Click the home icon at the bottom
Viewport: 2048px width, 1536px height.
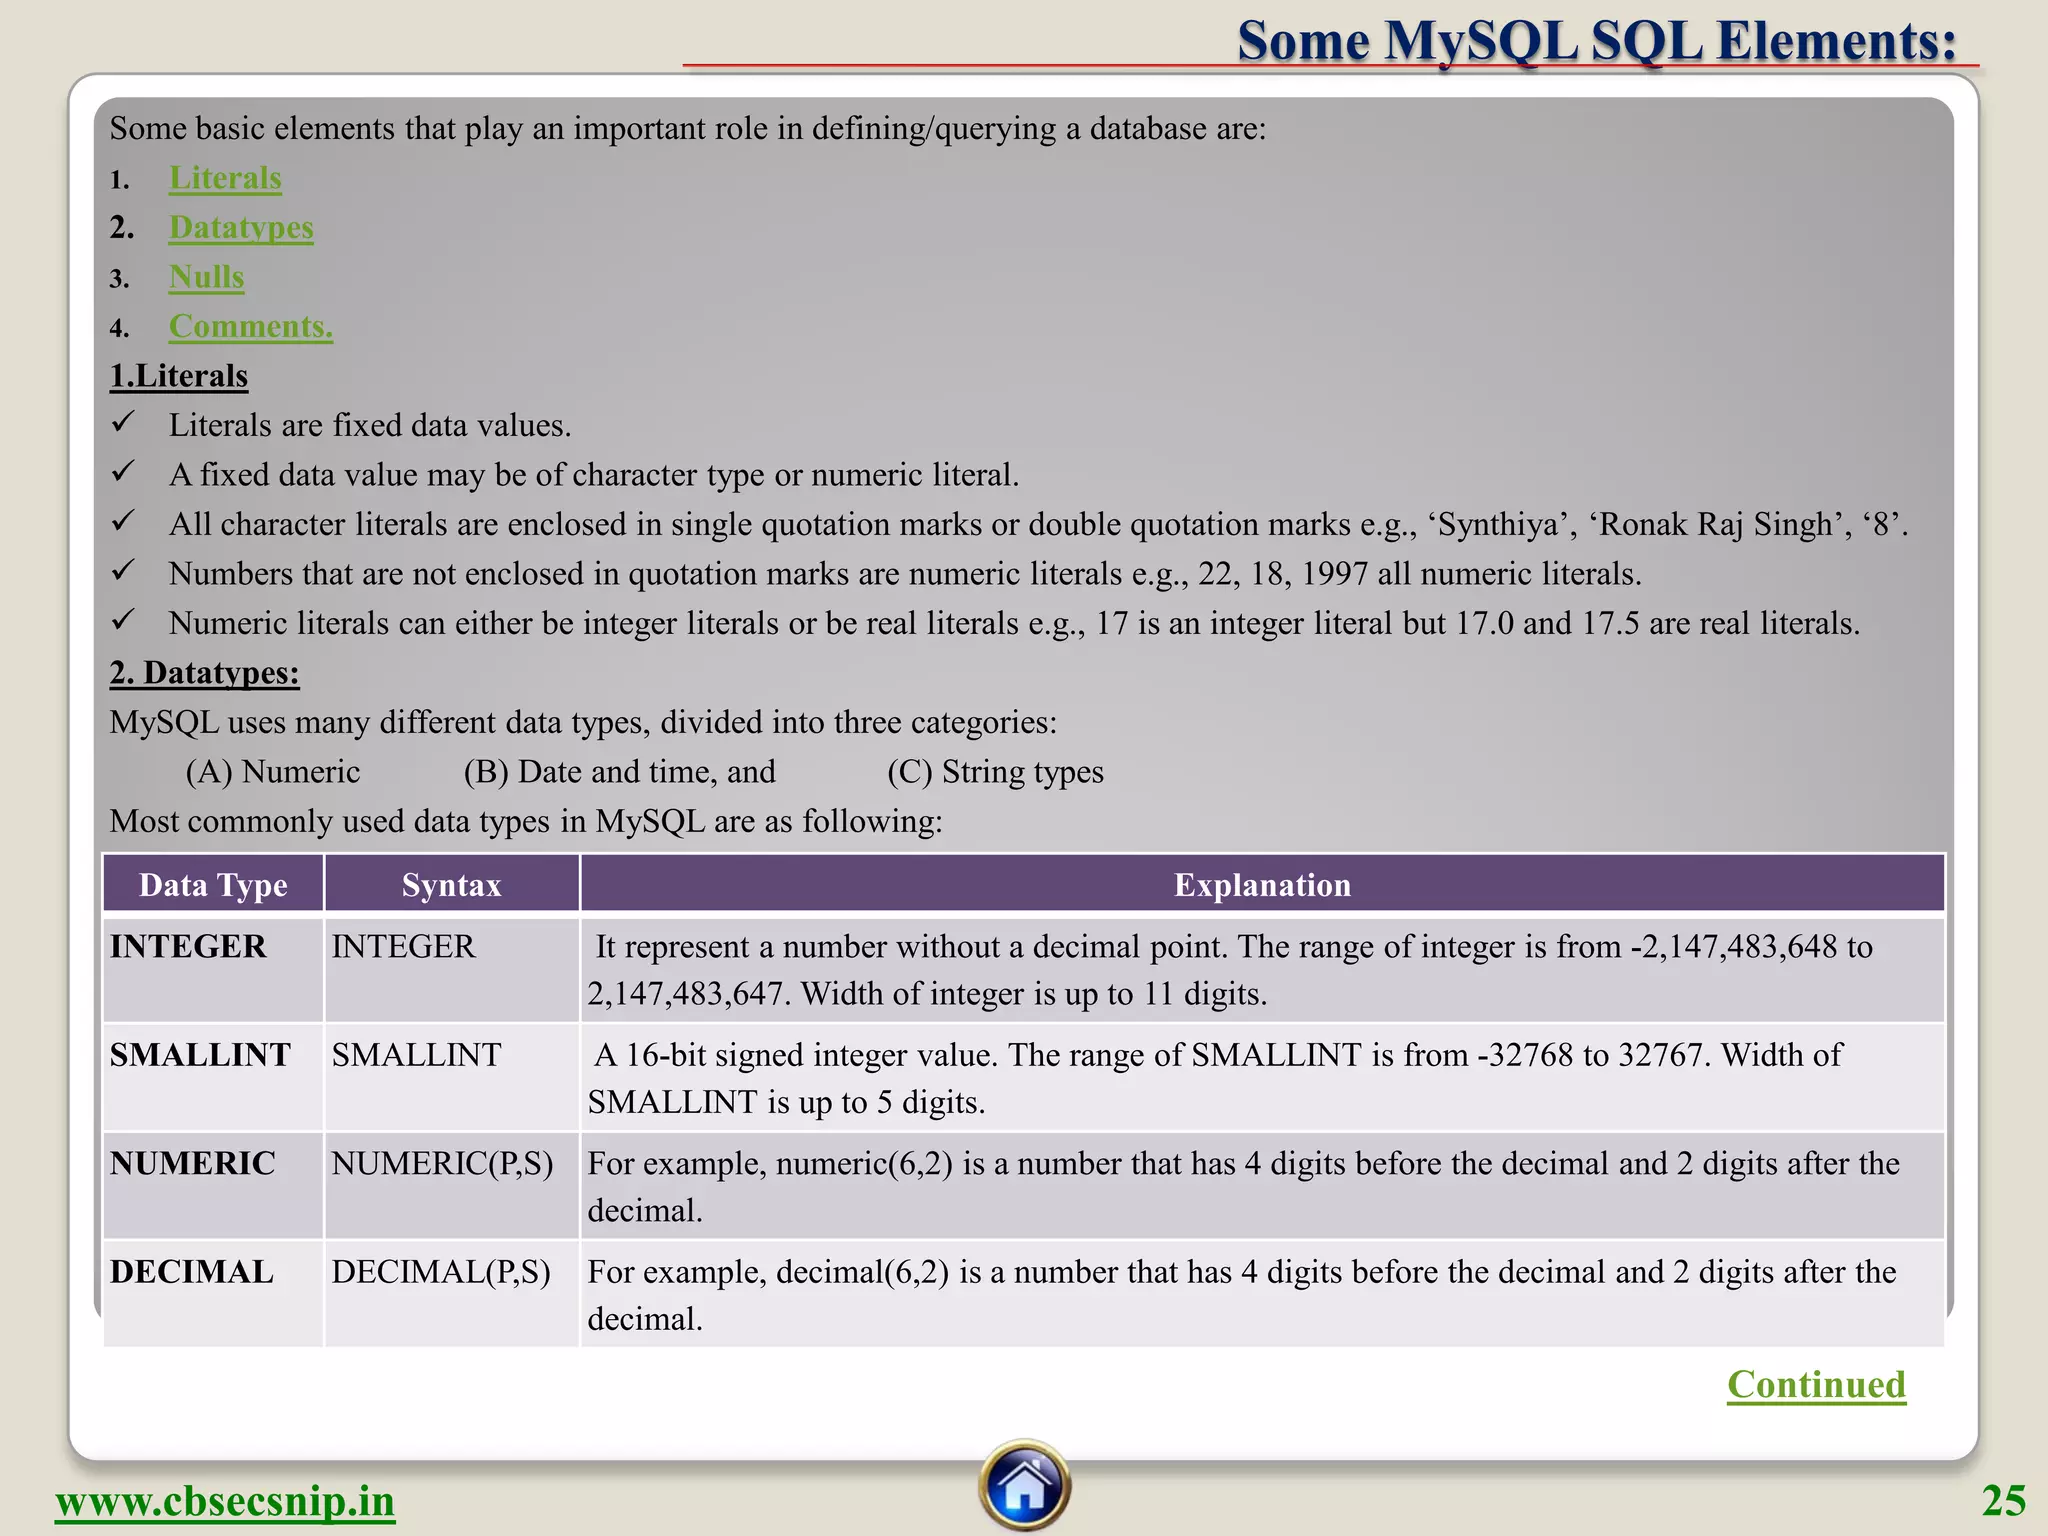pos(1024,1486)
